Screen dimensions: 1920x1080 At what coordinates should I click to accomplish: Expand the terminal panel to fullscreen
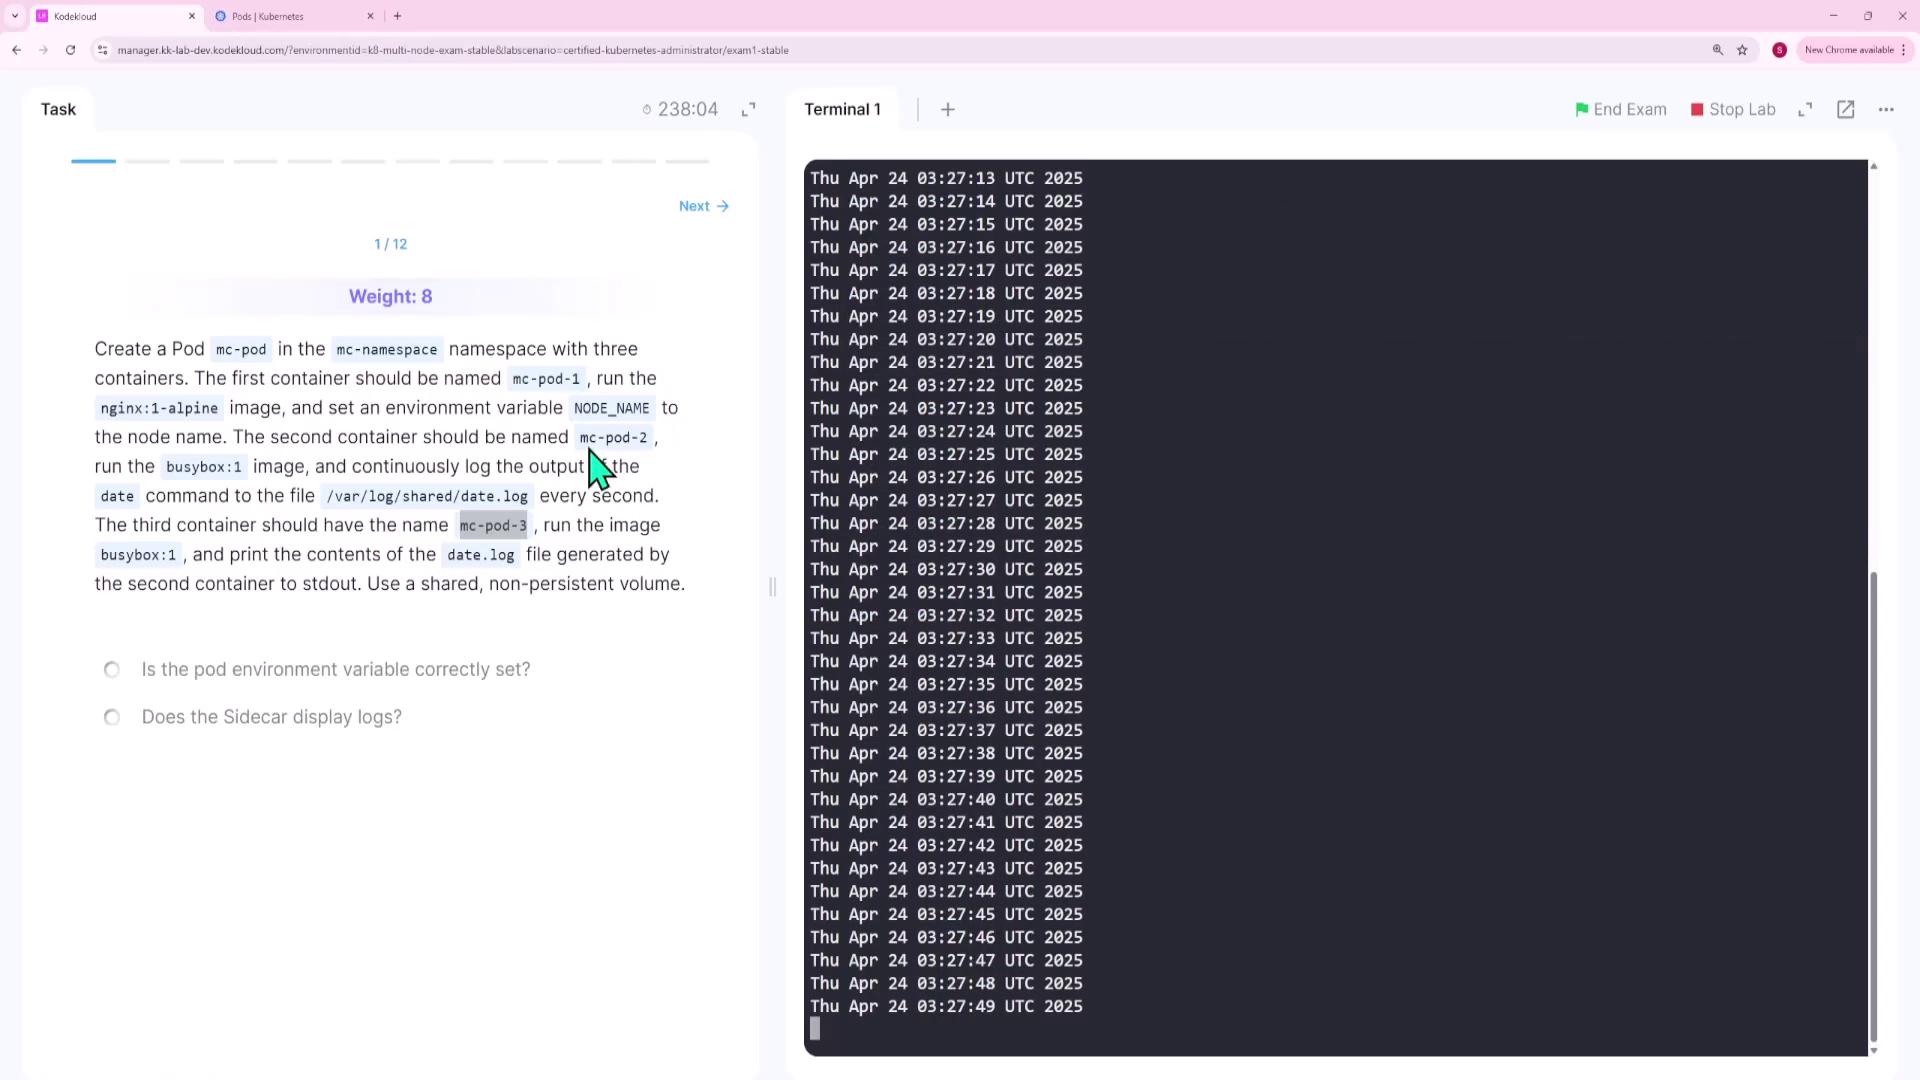point(1805,110)
